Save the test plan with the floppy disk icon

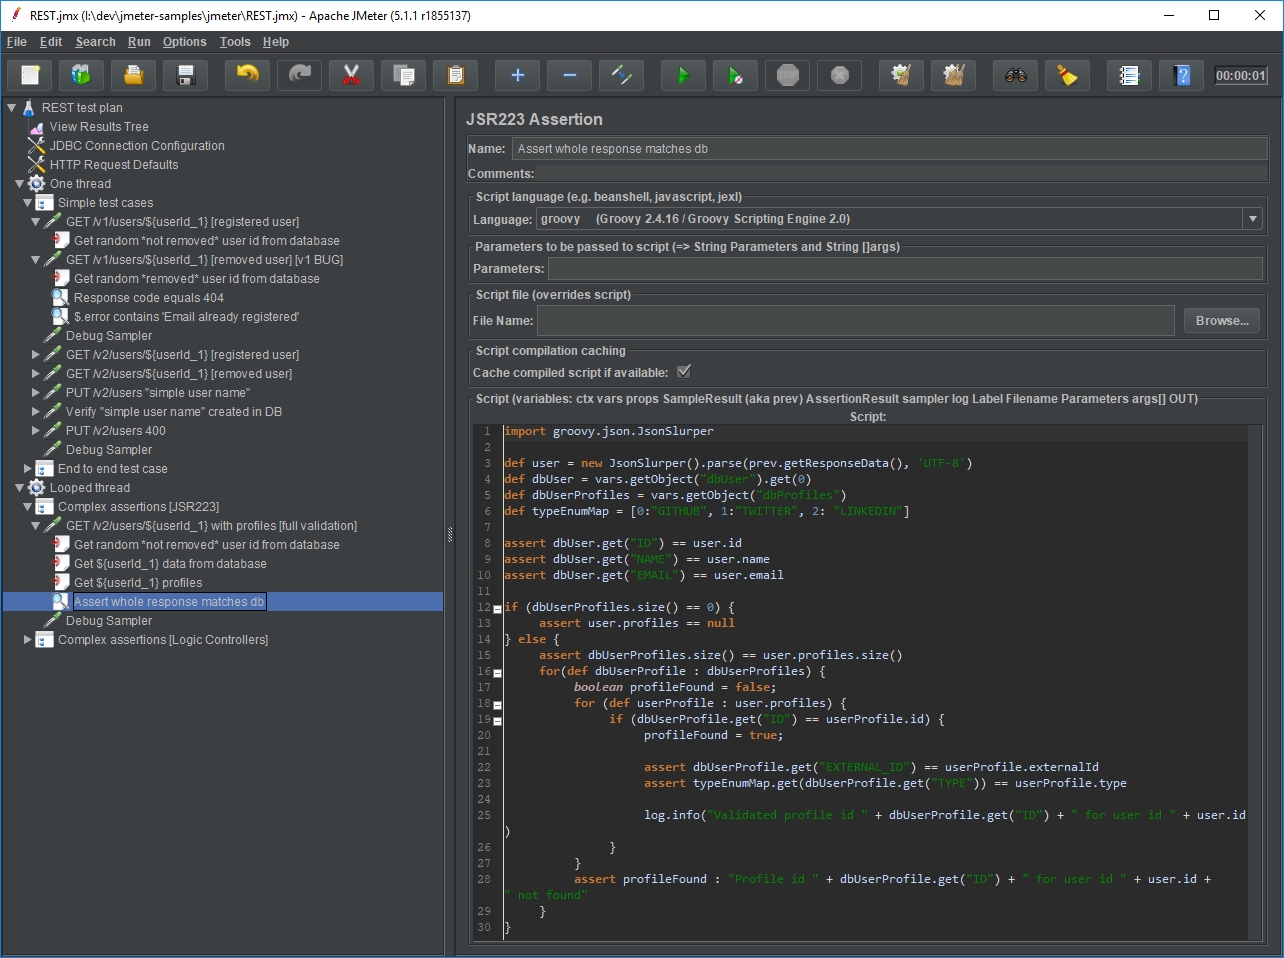pos(186,75)
